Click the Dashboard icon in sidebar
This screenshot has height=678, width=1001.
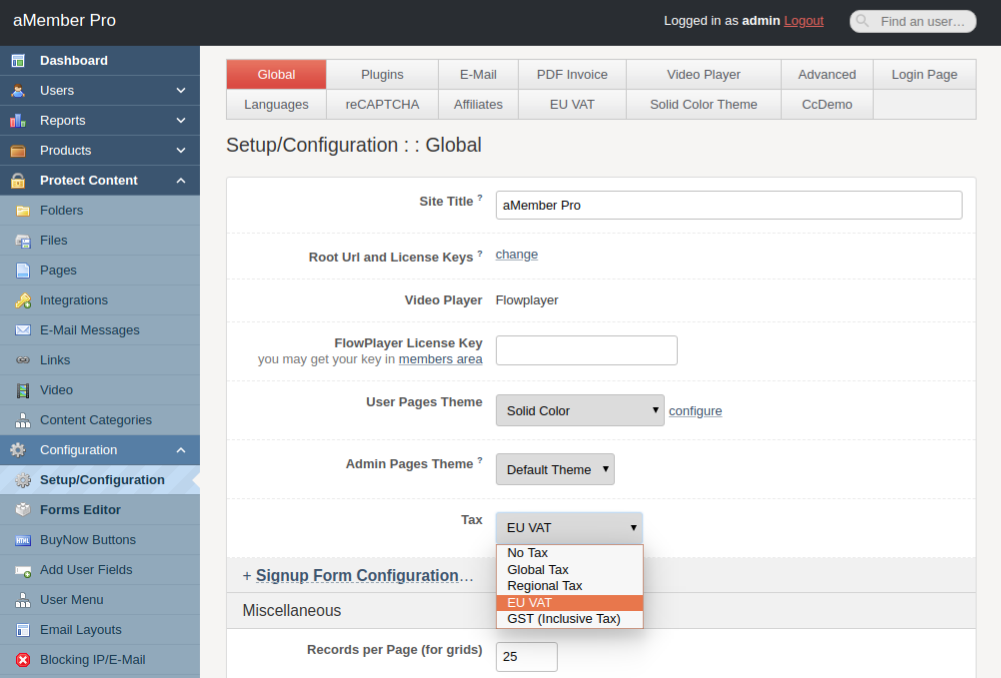coord(18,61)
